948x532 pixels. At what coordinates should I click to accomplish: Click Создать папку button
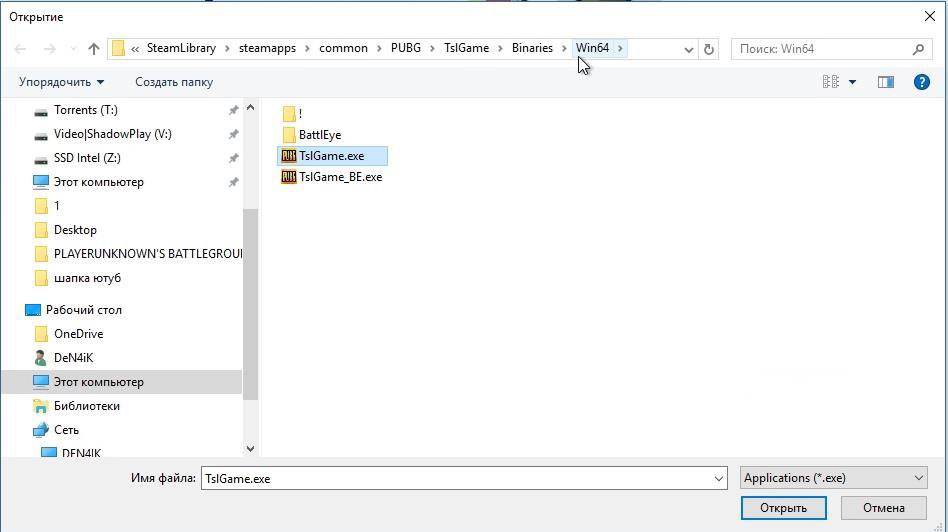[x=174, y=82]
